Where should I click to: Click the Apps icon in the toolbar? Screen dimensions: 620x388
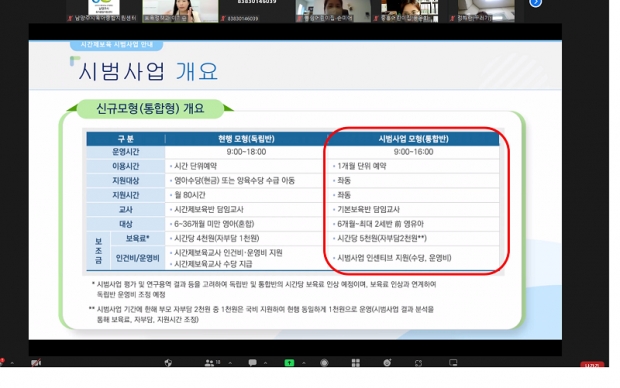click(418, 363)
